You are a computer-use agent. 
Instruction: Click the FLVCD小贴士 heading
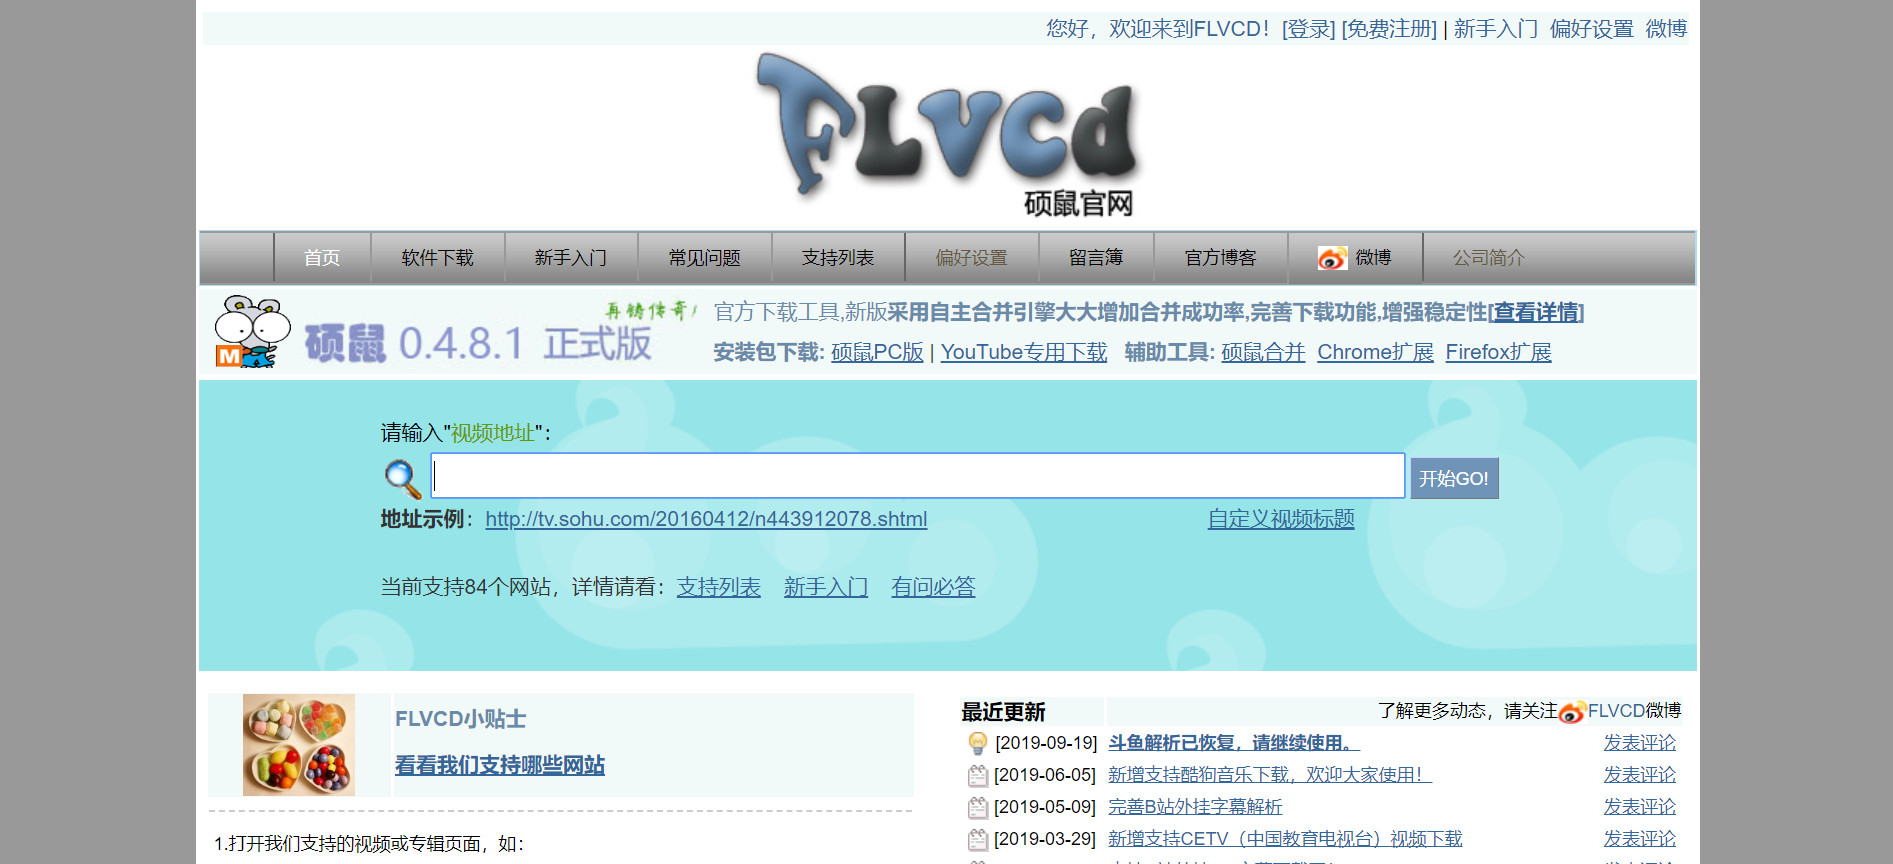point(461,719)
